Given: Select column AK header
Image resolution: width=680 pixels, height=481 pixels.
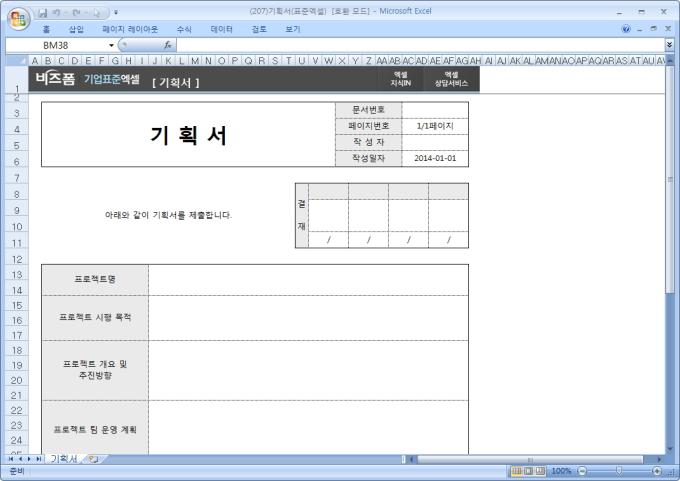Looking at the screenshot, I should [515, 61].
